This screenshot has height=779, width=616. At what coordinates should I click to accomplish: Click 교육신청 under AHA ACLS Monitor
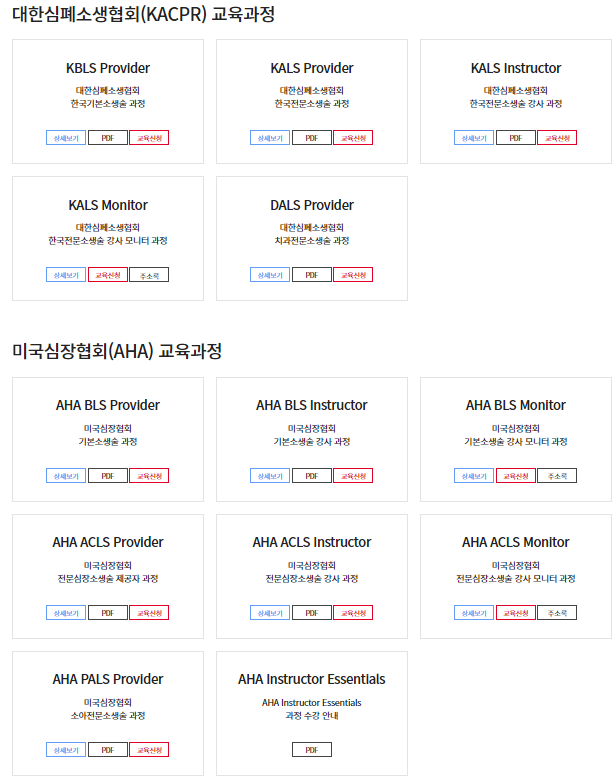tap(516, 613)
